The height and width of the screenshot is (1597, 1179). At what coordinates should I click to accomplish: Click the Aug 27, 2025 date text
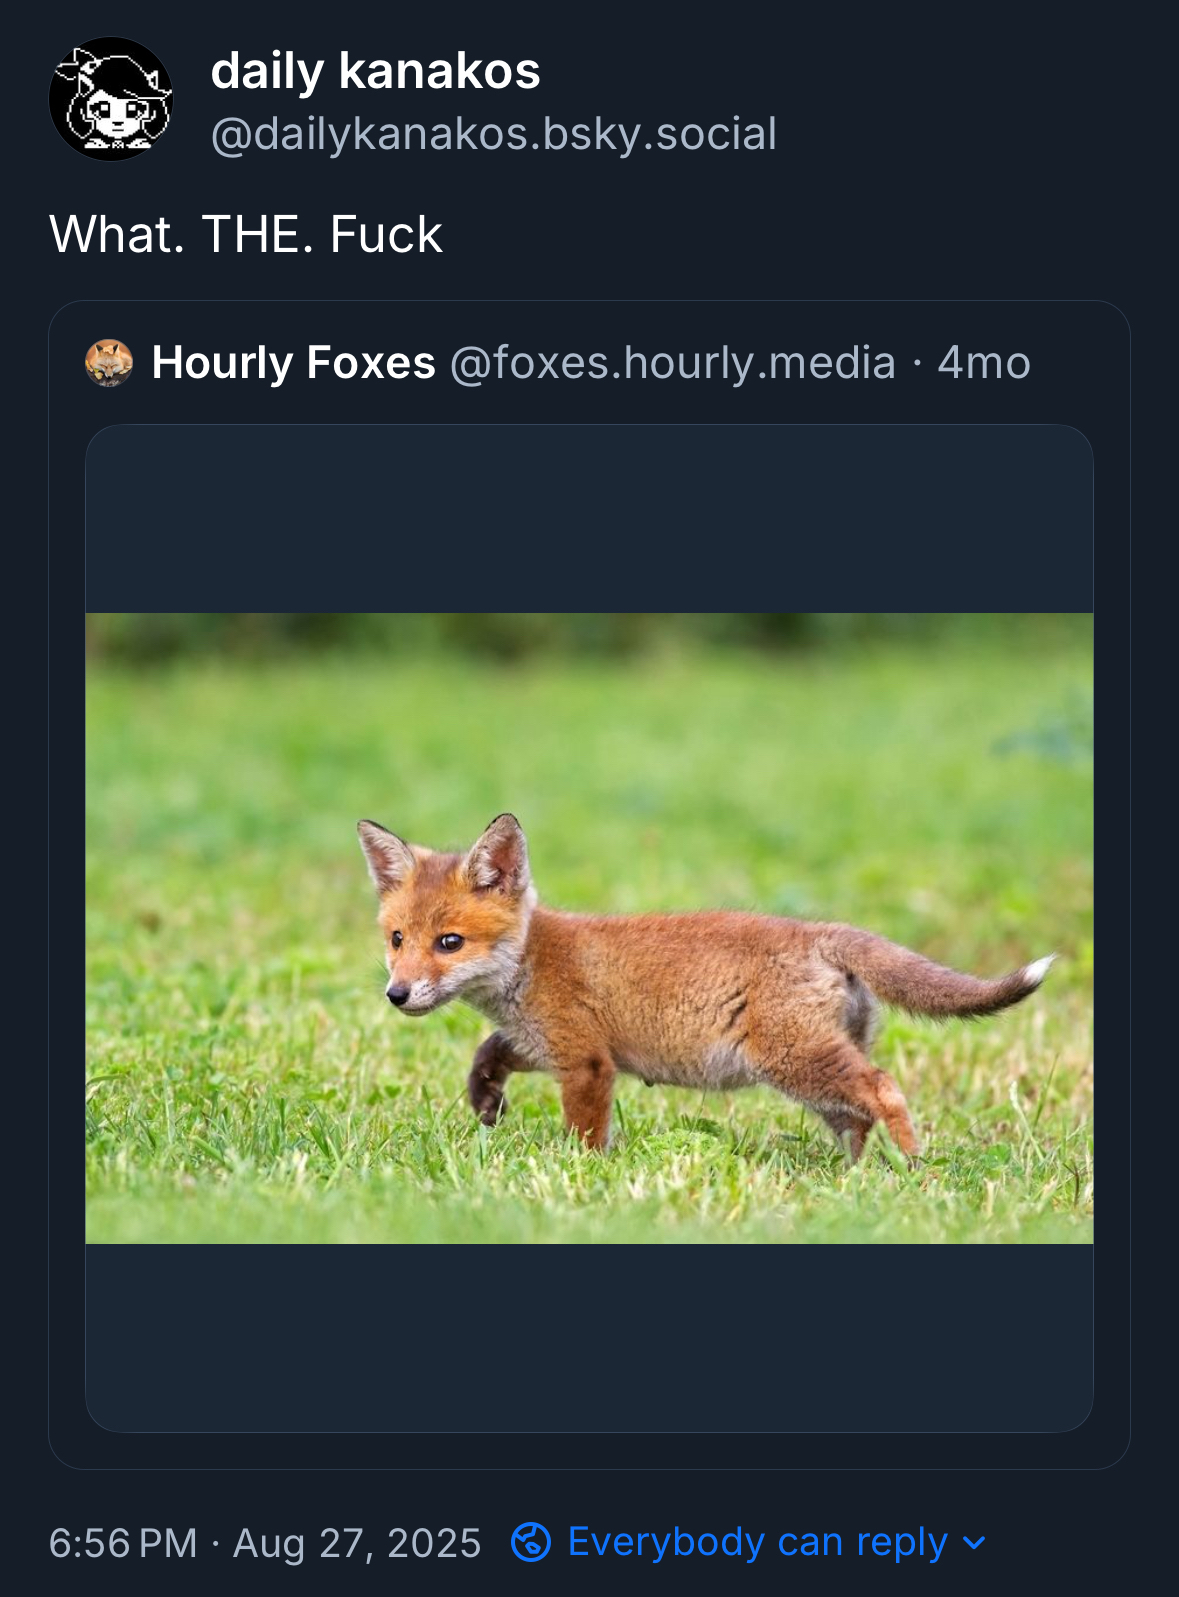(x=357, y=1543)
